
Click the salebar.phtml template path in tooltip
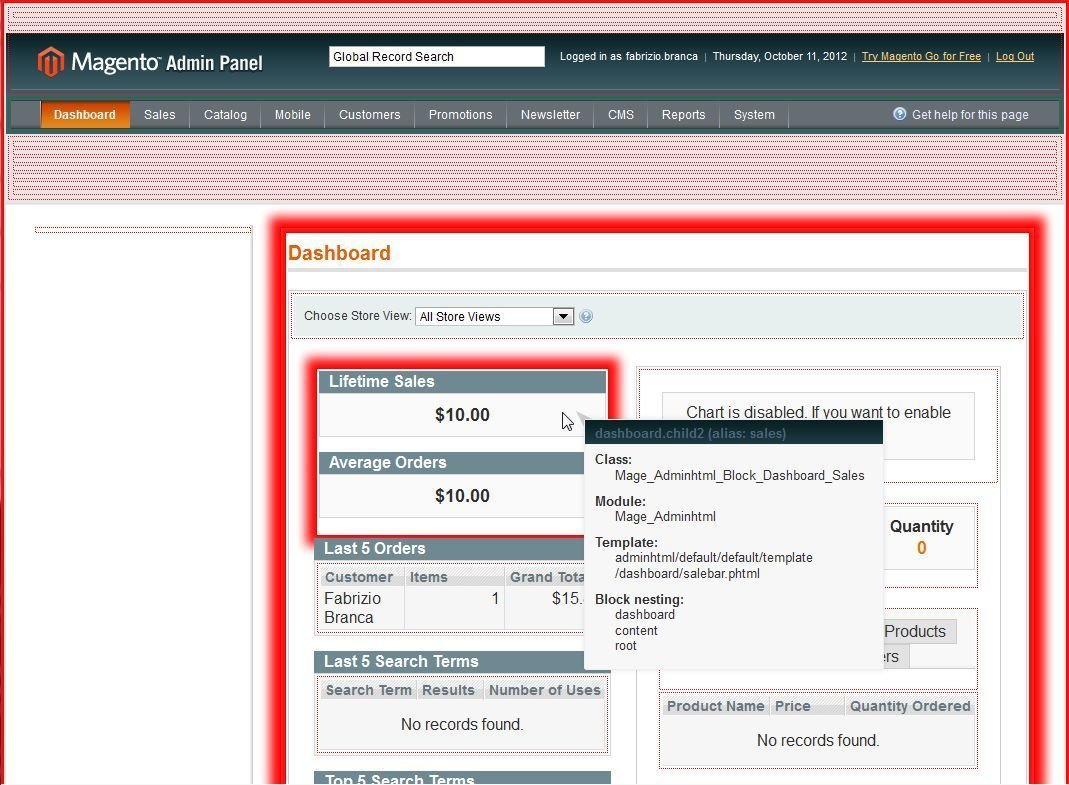click(714, 565)
